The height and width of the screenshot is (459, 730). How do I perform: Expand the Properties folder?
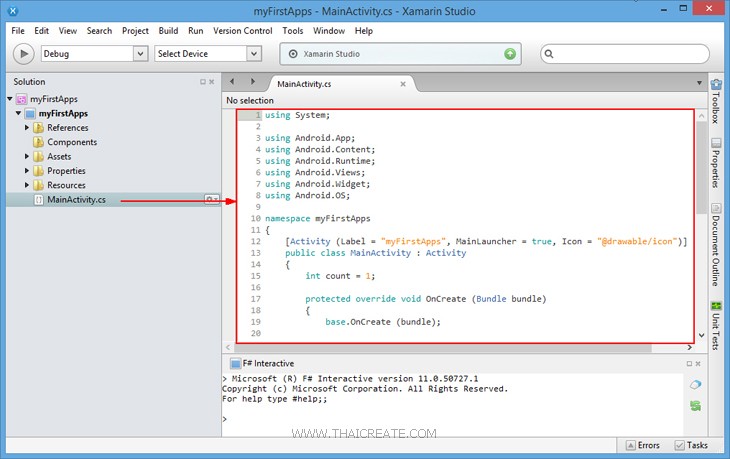pyautogui.click(x=27, y=171)
